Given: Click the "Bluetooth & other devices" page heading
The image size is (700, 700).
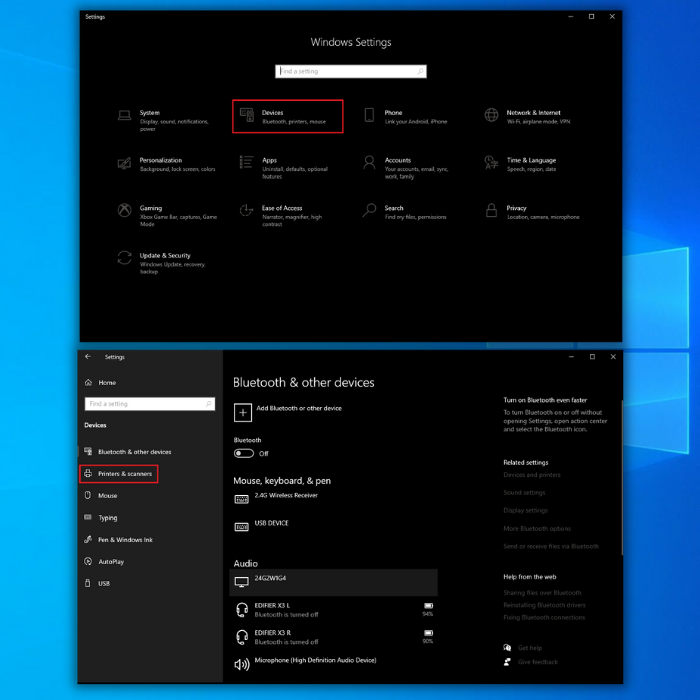Looking at the screenshot, I should click(x=304, y=383).
